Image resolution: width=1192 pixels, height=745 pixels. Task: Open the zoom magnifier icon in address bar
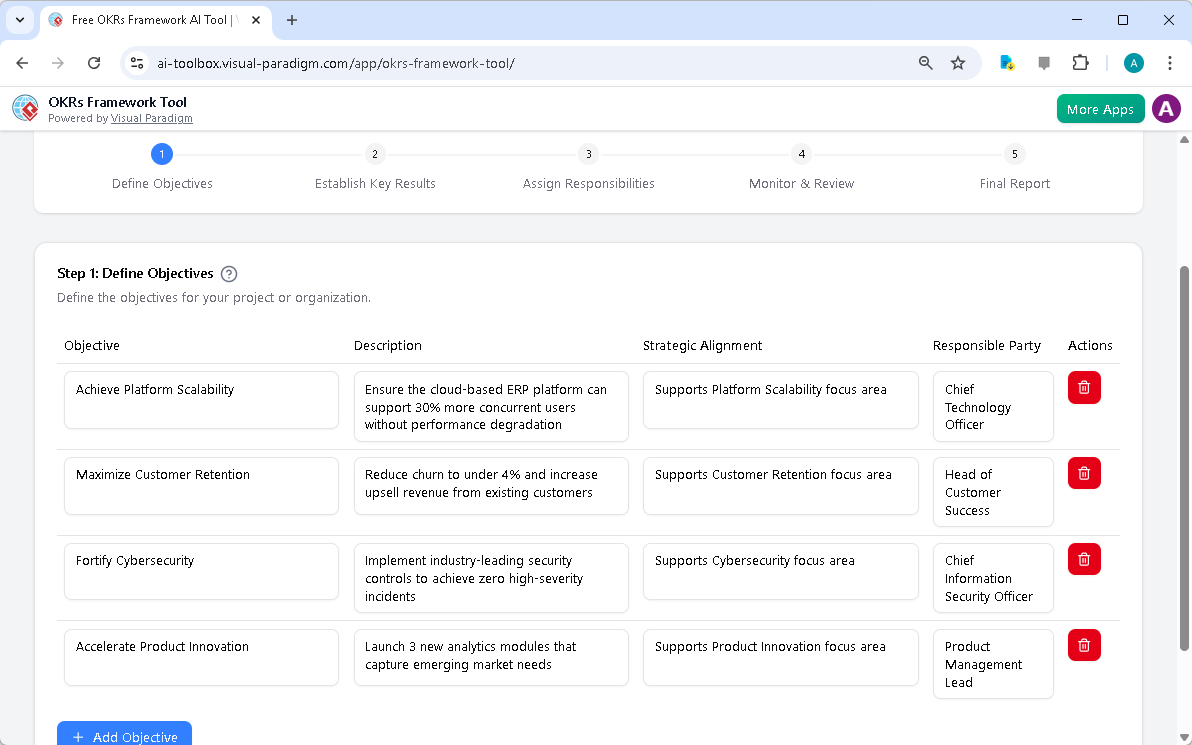pyautogui.click(x=925, y=62)
